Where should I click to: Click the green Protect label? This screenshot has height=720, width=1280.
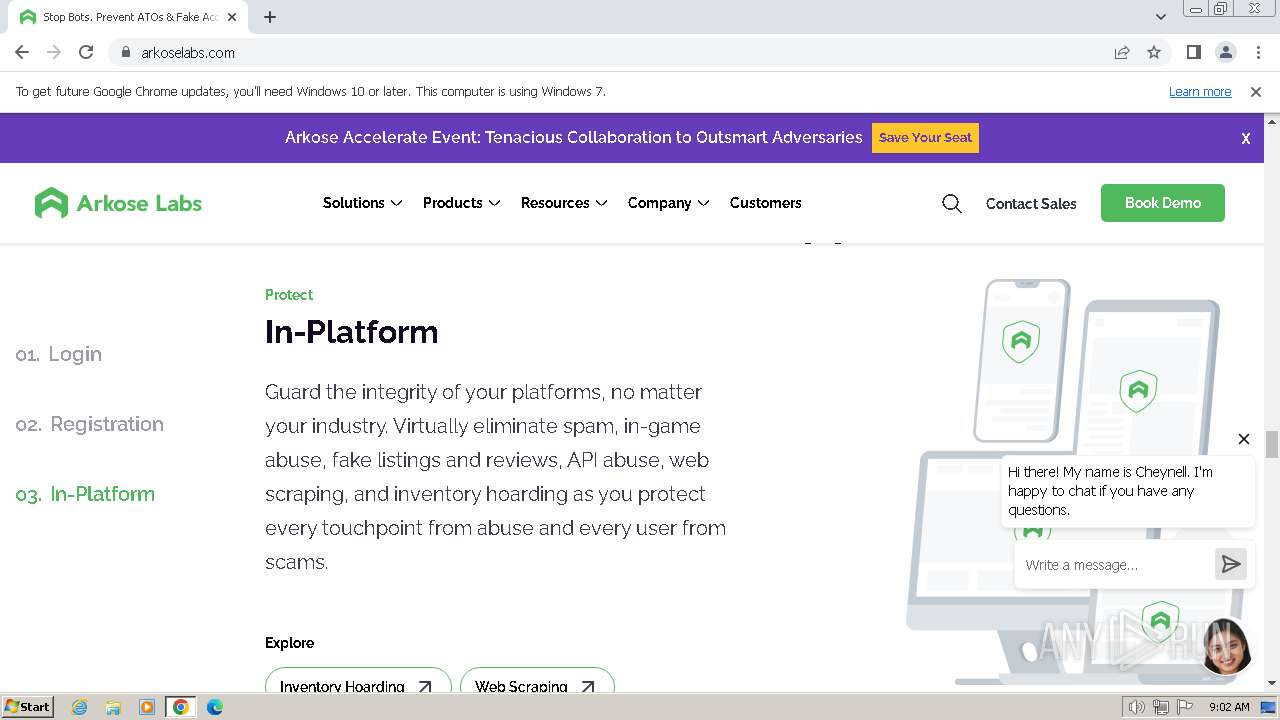click(x=289, y=295)
